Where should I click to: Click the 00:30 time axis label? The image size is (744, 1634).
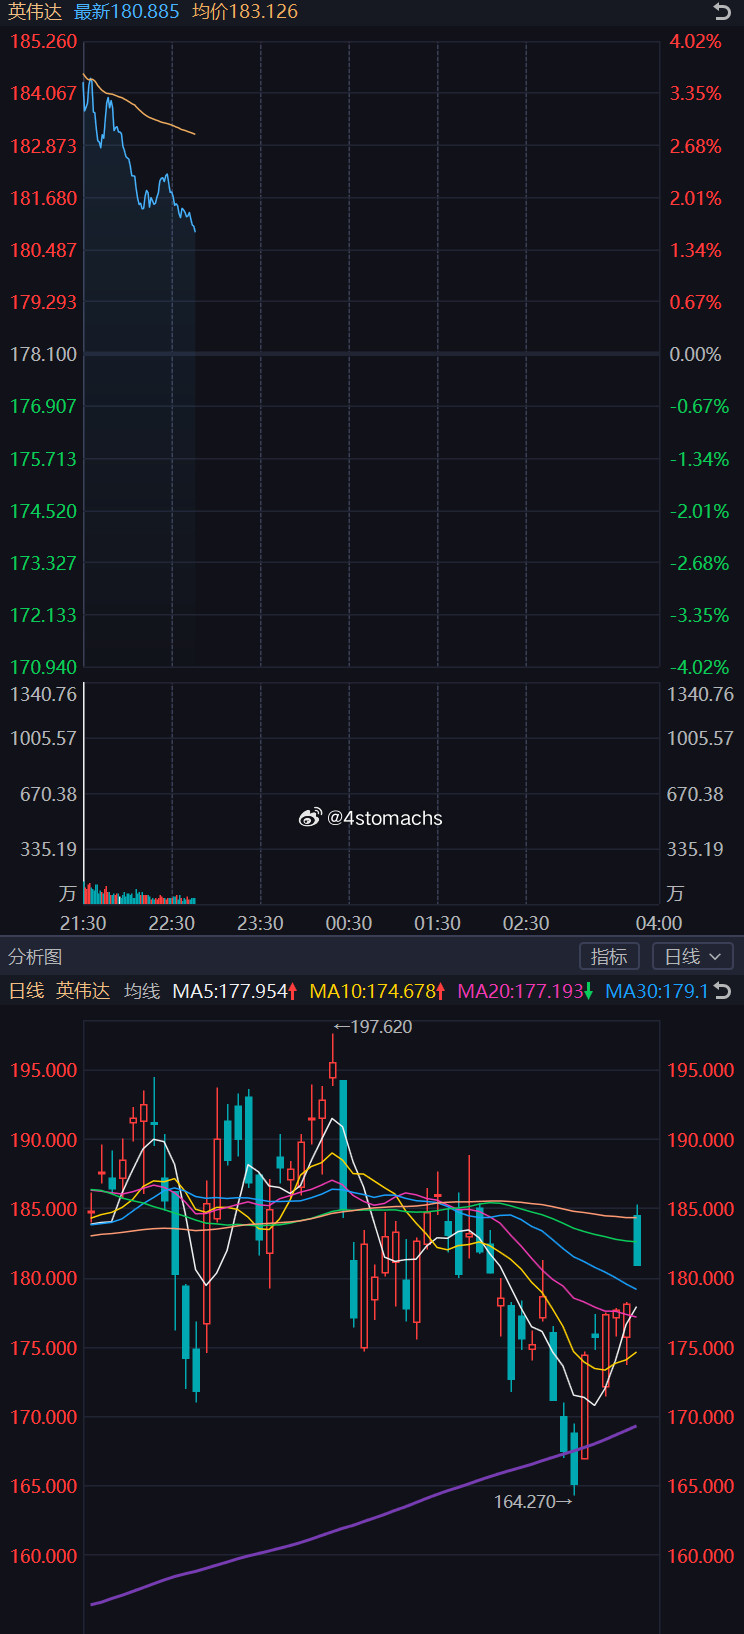349,923
